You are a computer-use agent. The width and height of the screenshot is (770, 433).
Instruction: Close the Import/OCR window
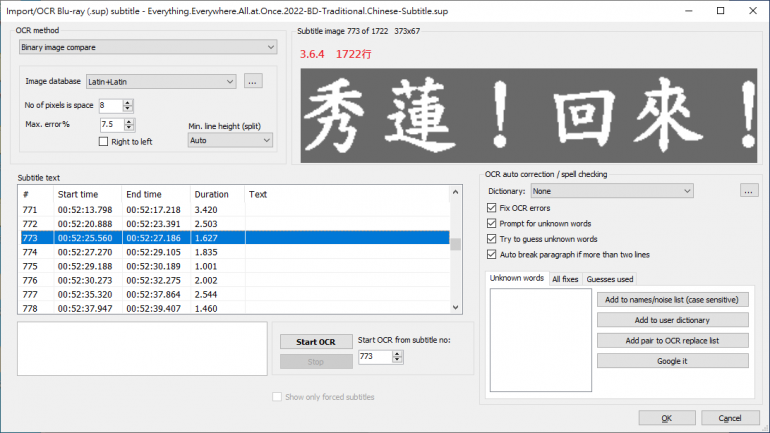coord(753,11)
